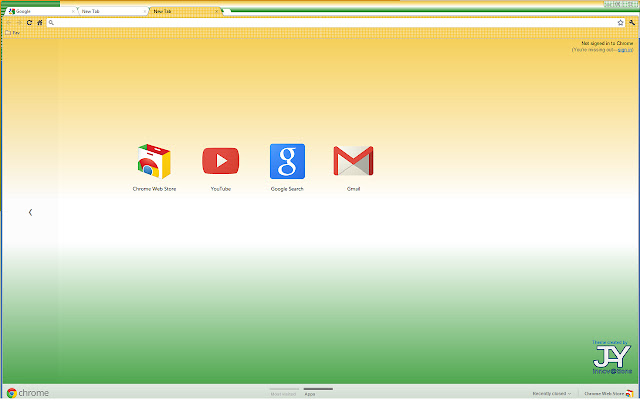The image size is (640, 400).
Task: Reload the current page
Action: pos(29,23)
